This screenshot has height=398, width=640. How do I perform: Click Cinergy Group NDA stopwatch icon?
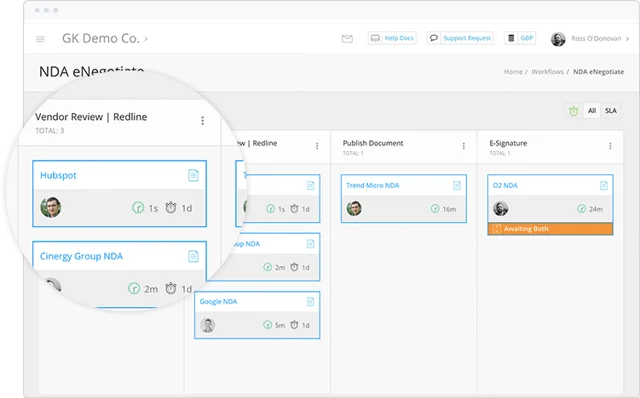pyautogui.click(x=171, y=289)
